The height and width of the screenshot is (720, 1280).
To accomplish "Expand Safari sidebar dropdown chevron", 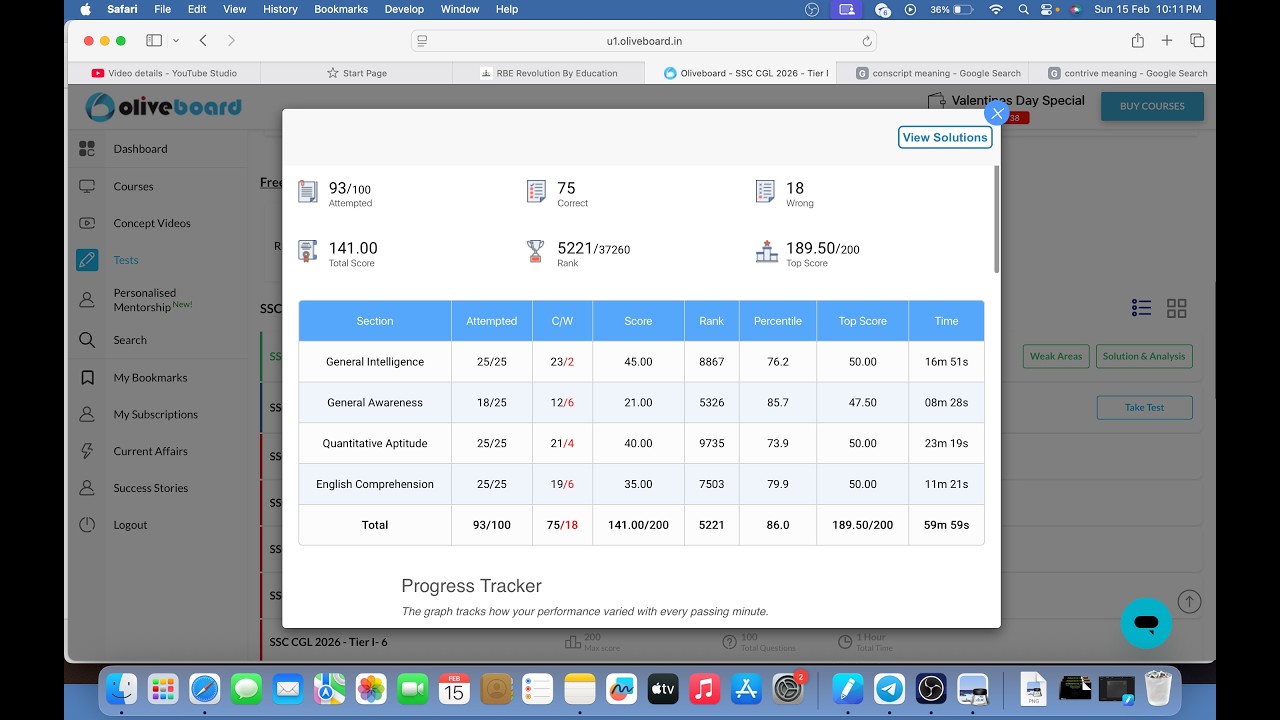I will (176, 40).
